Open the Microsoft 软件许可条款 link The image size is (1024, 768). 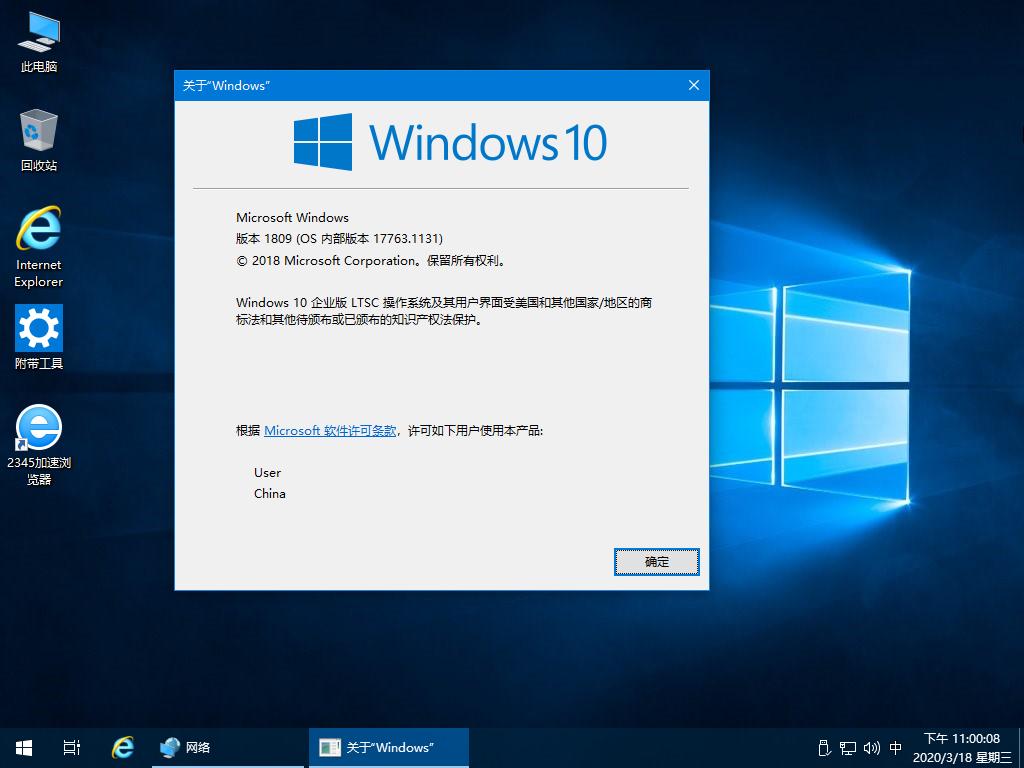tap(330, 430)
